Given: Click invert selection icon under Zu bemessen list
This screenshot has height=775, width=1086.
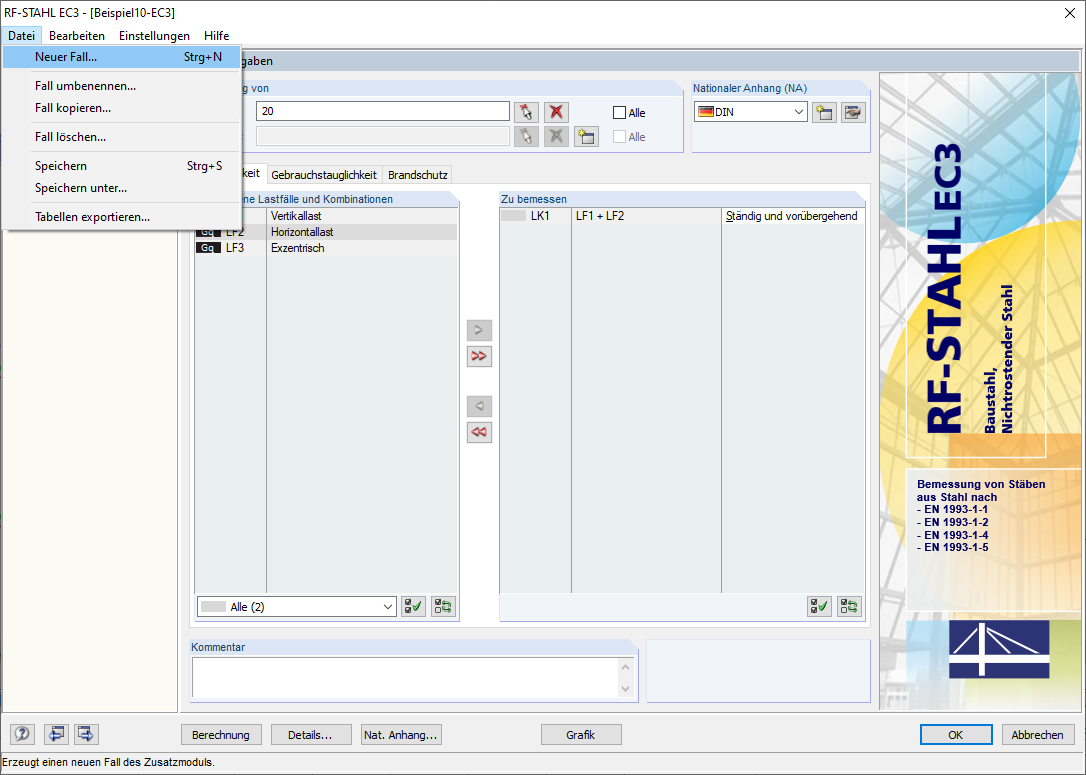Looking at the screenshot, I should [x=849, y=607].
